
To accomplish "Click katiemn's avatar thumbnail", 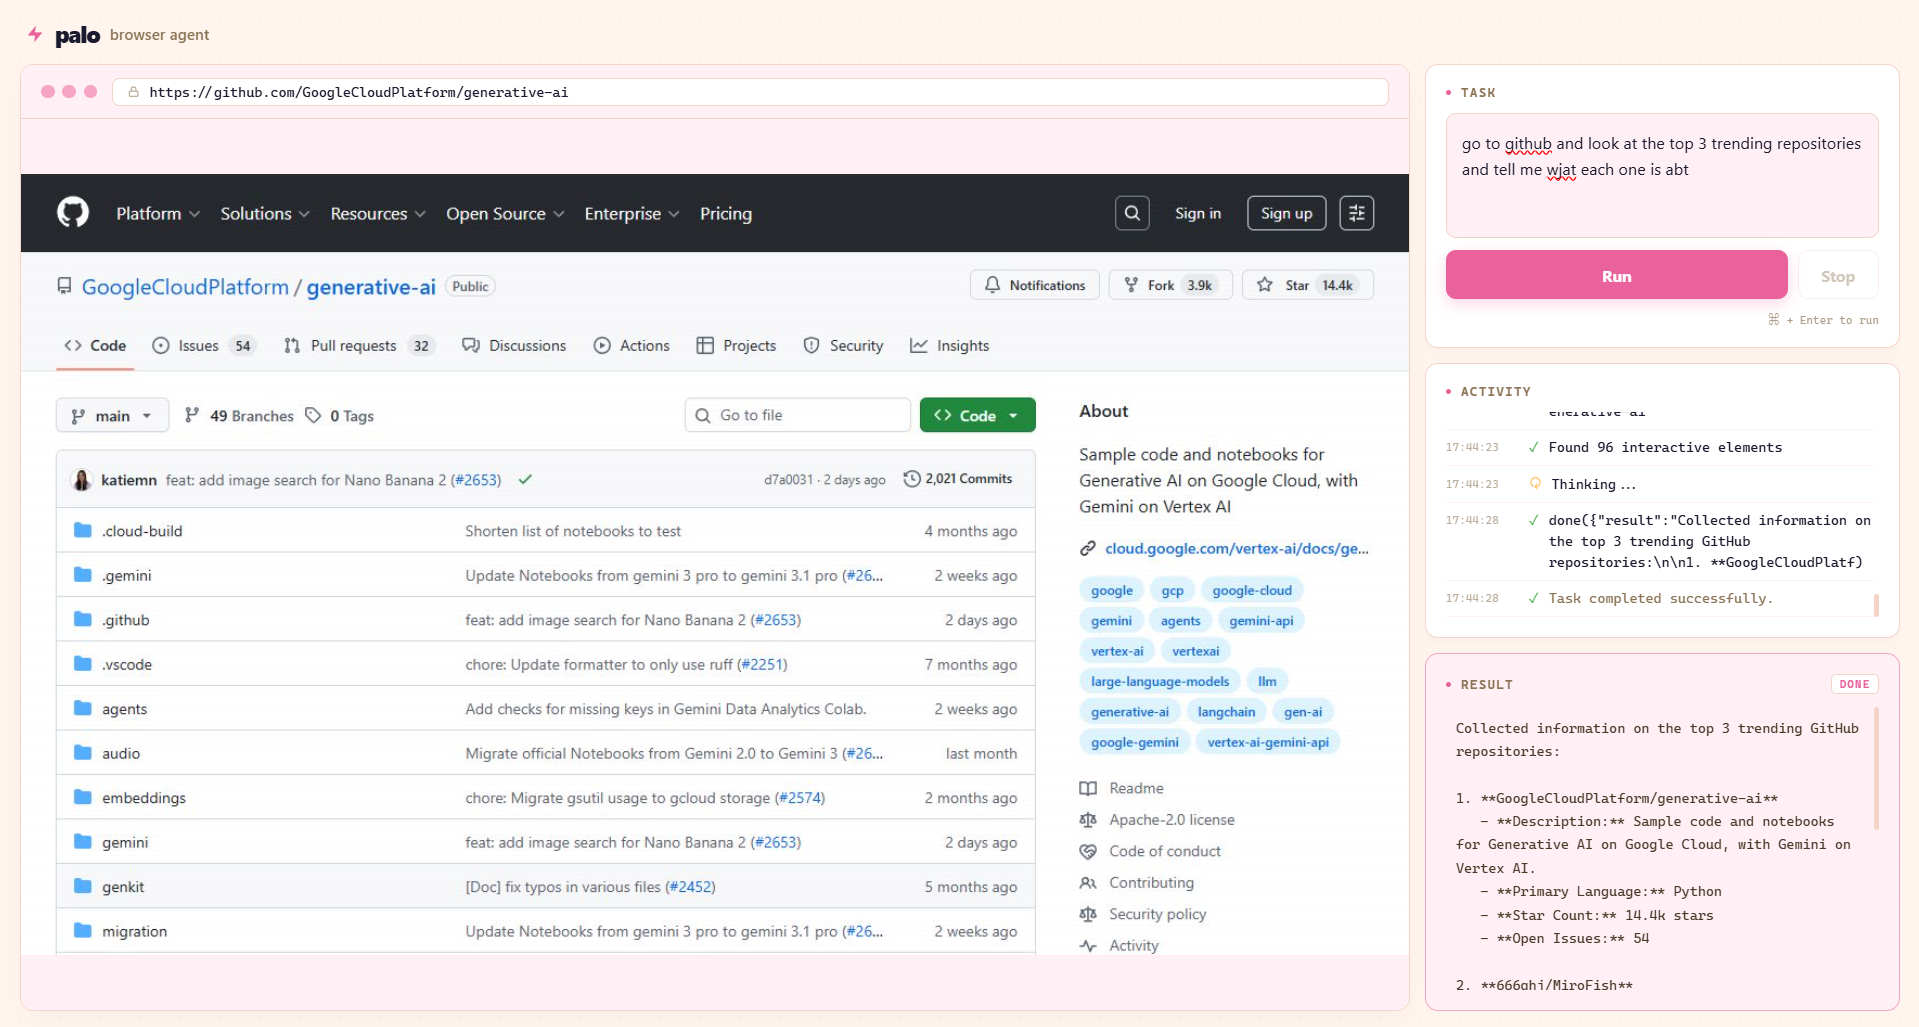I will [82, 480].
